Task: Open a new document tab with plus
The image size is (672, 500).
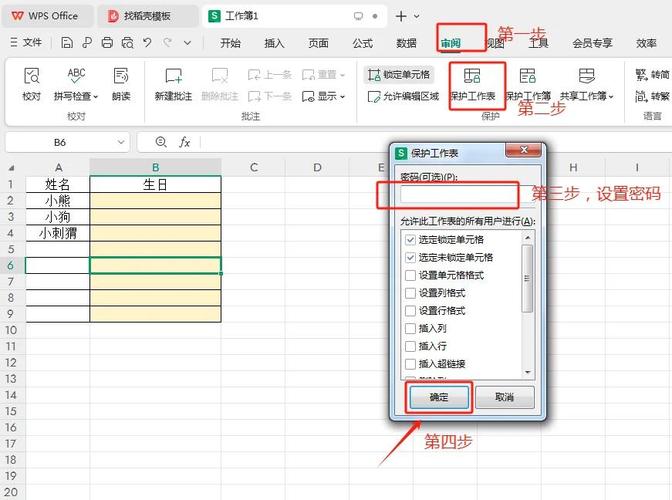Action: coord(401,16)
